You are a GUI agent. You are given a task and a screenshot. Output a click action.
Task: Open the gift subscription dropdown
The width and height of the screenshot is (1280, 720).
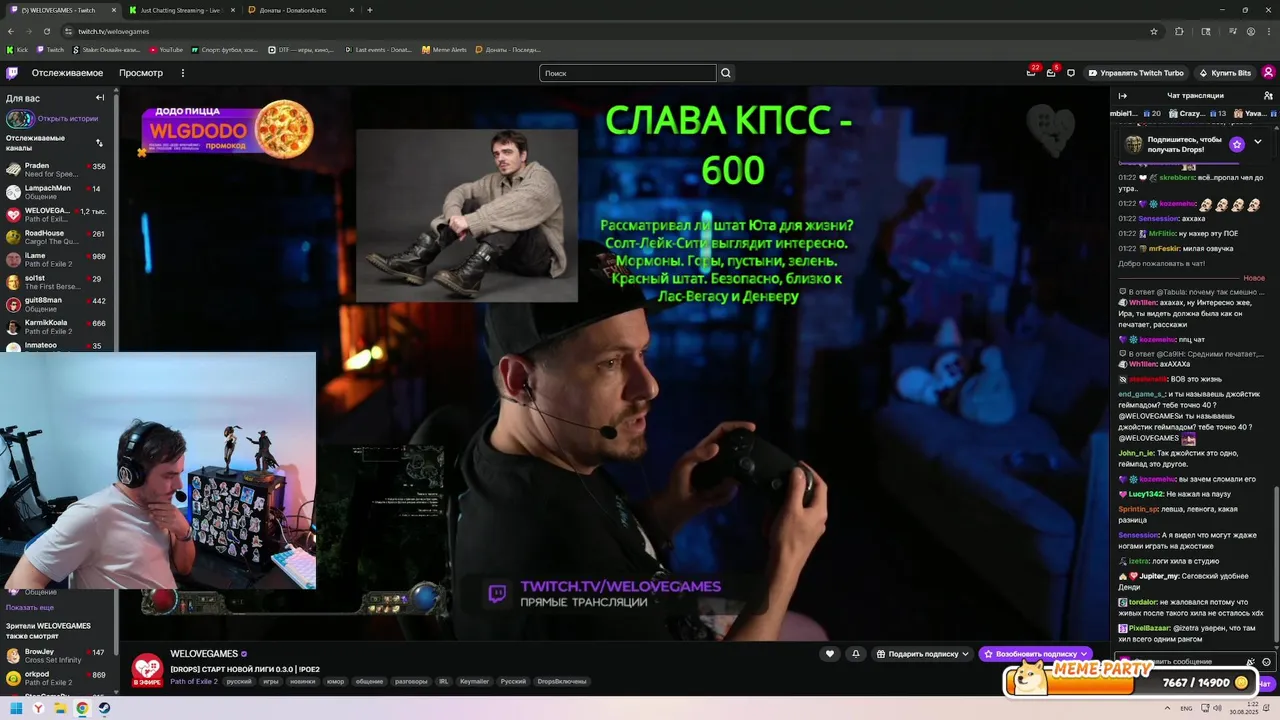tap(923, 654)
